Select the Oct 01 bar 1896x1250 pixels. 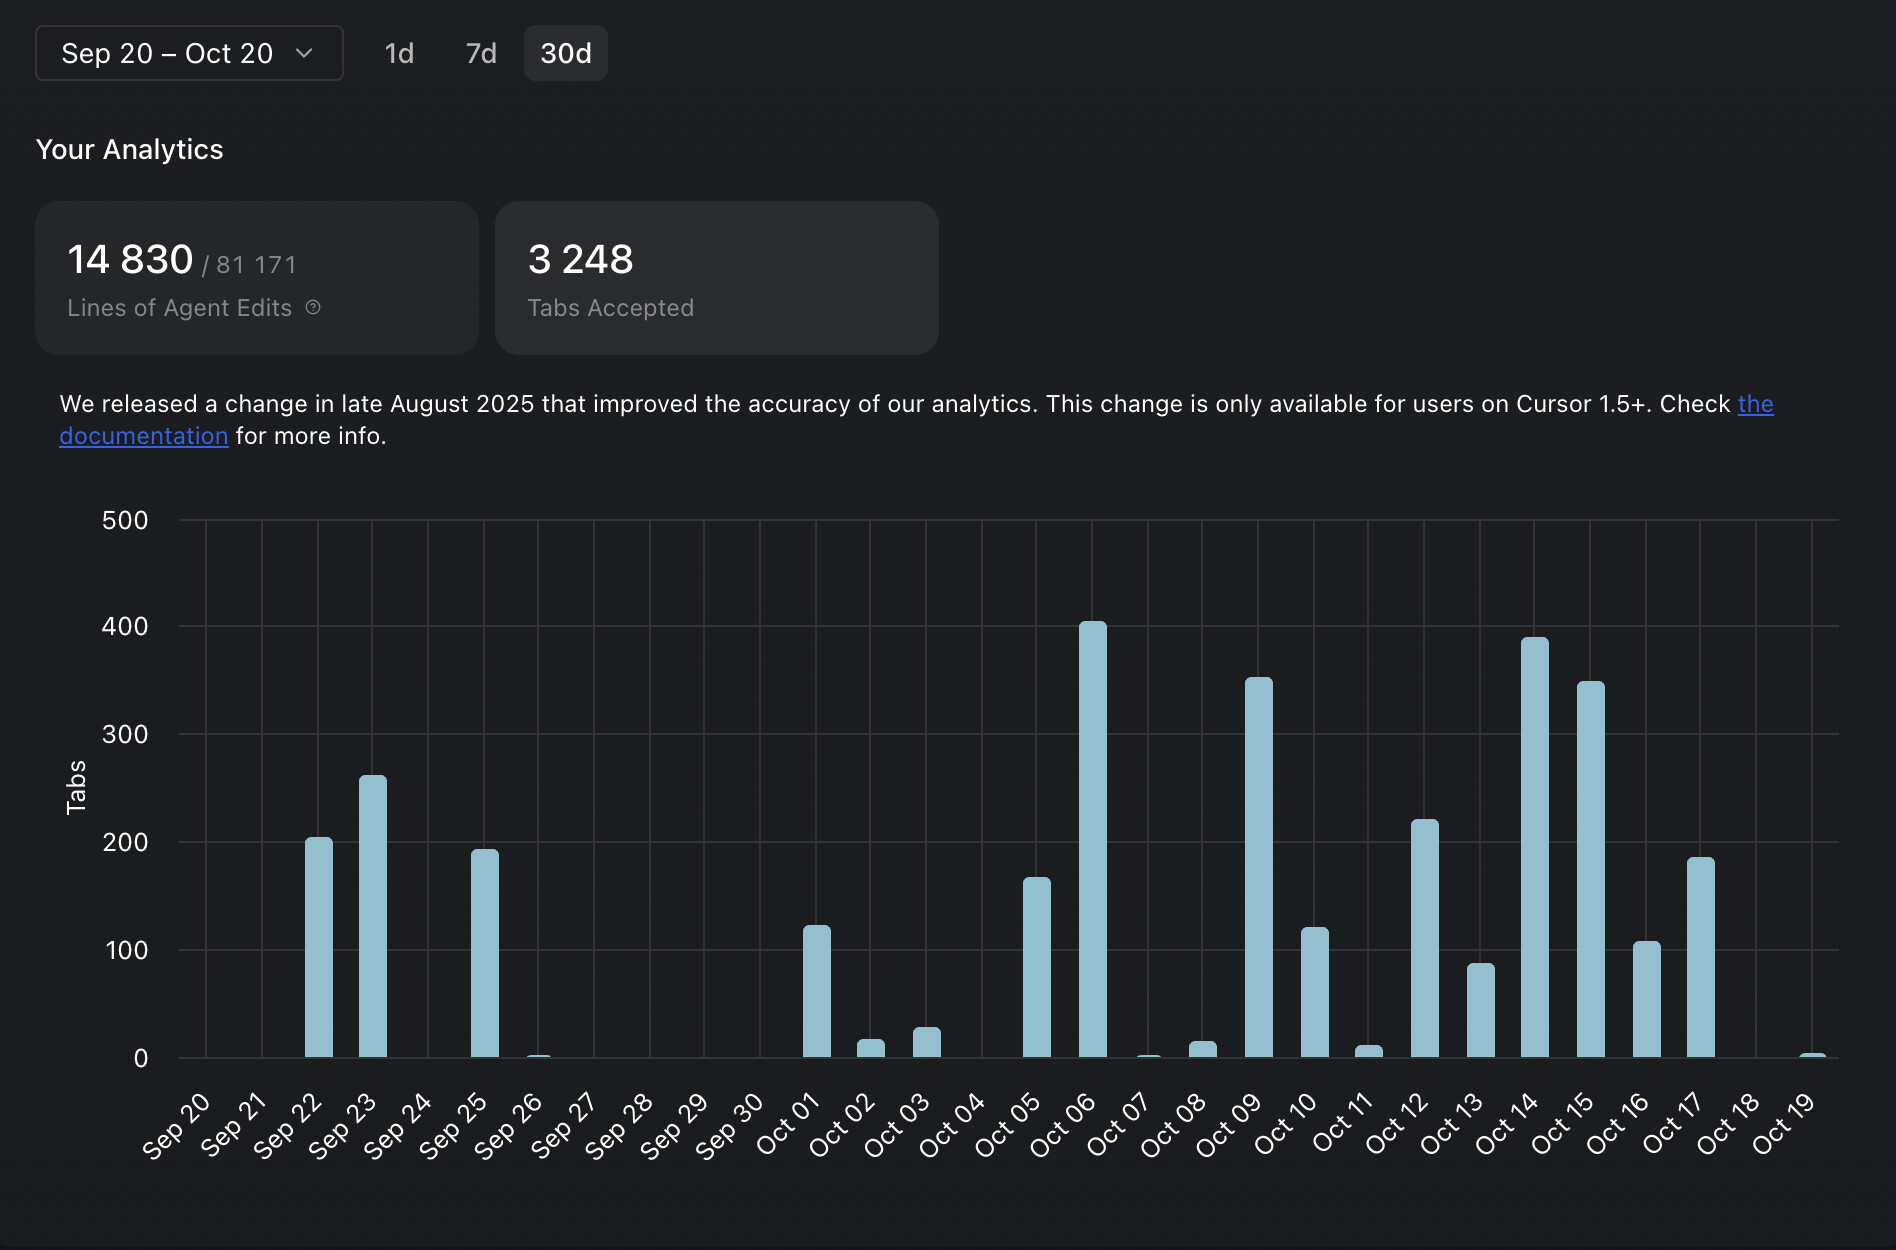coord(817,991)
